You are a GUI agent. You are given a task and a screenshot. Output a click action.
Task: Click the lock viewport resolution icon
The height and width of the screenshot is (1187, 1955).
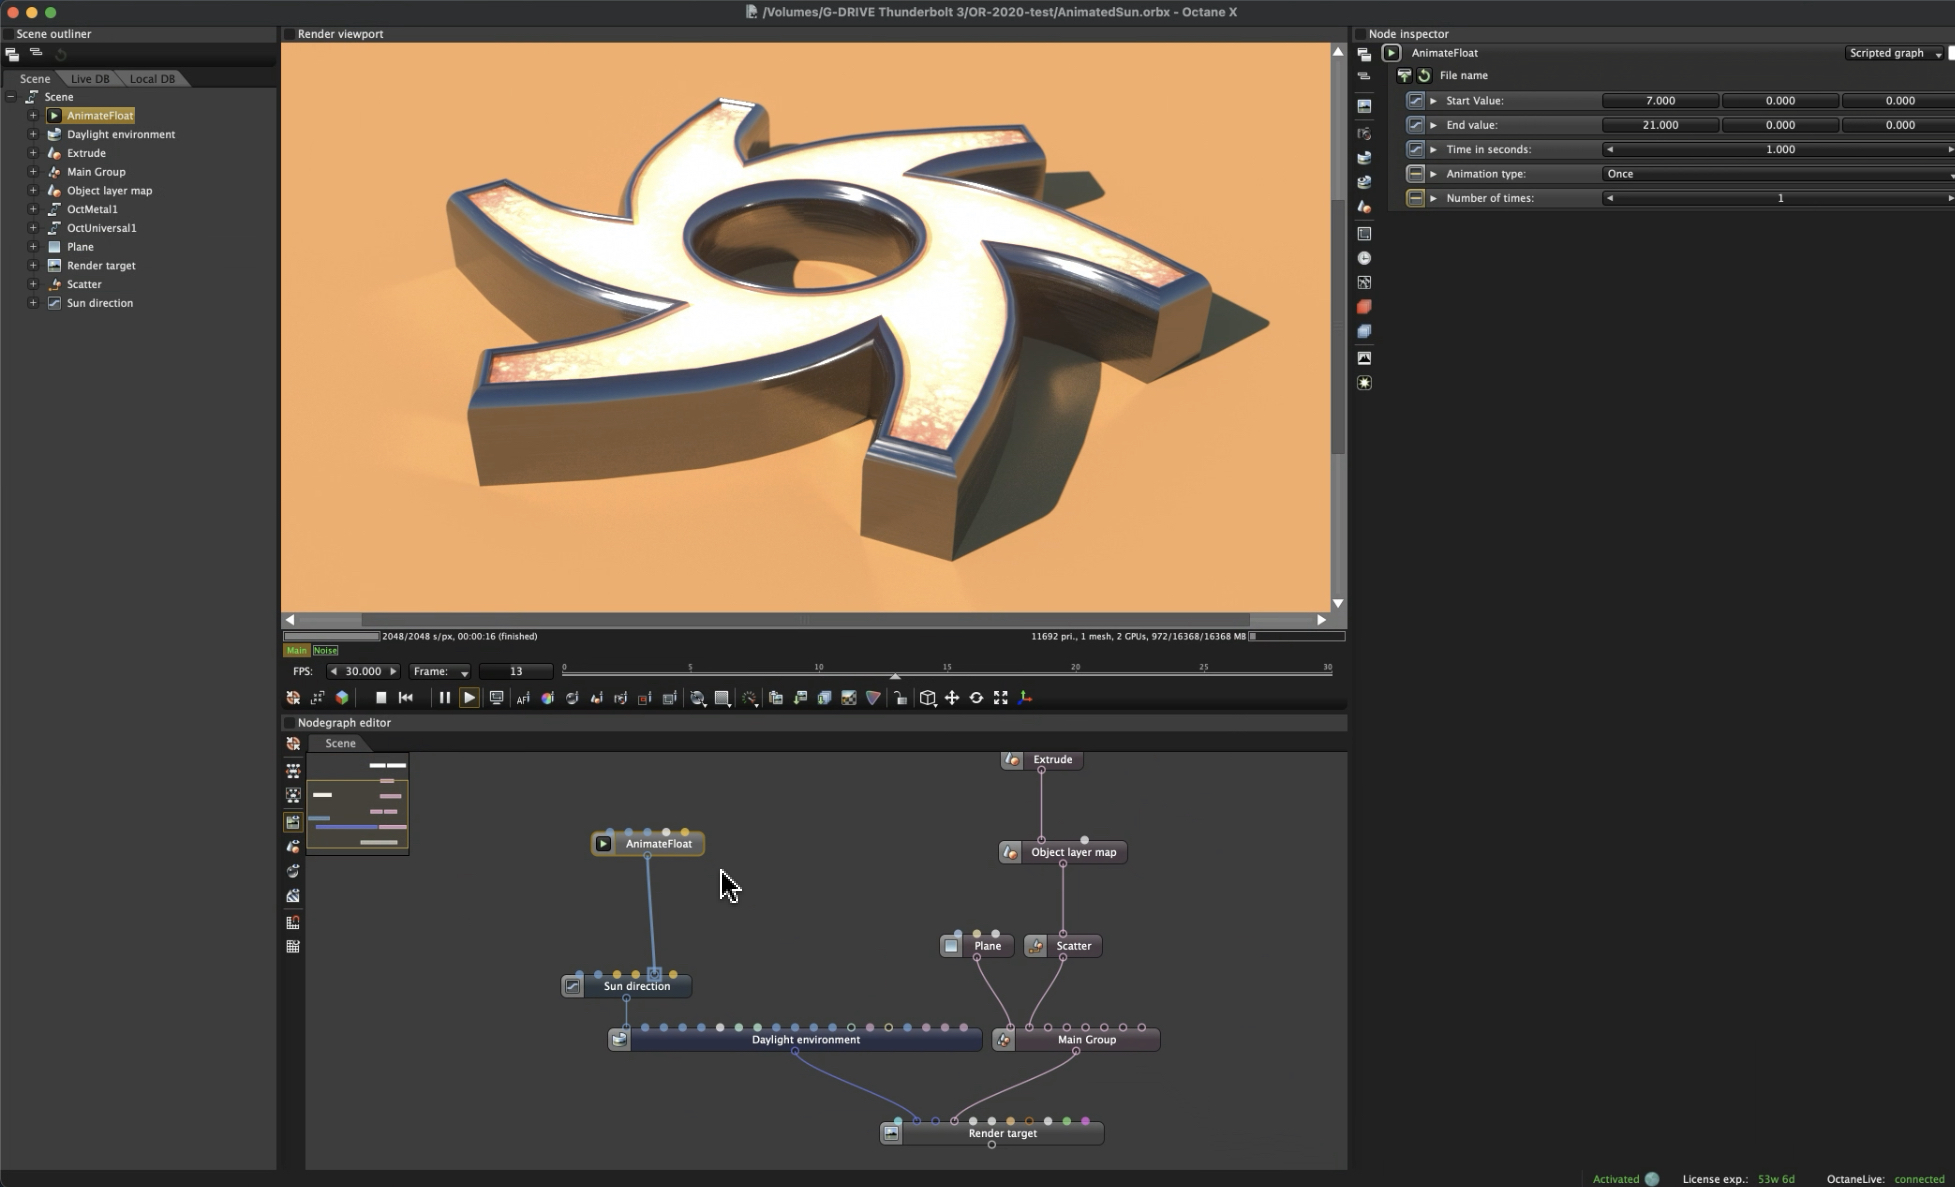coord(900,698)
